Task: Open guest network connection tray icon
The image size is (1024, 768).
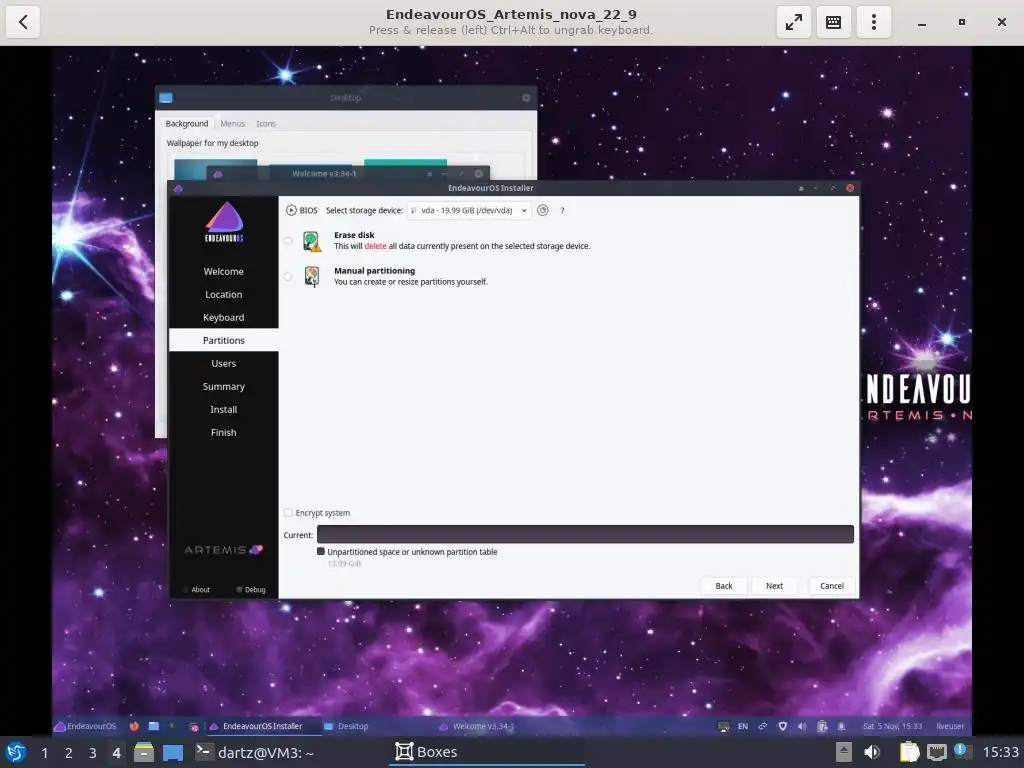Action: click(762, 726)
